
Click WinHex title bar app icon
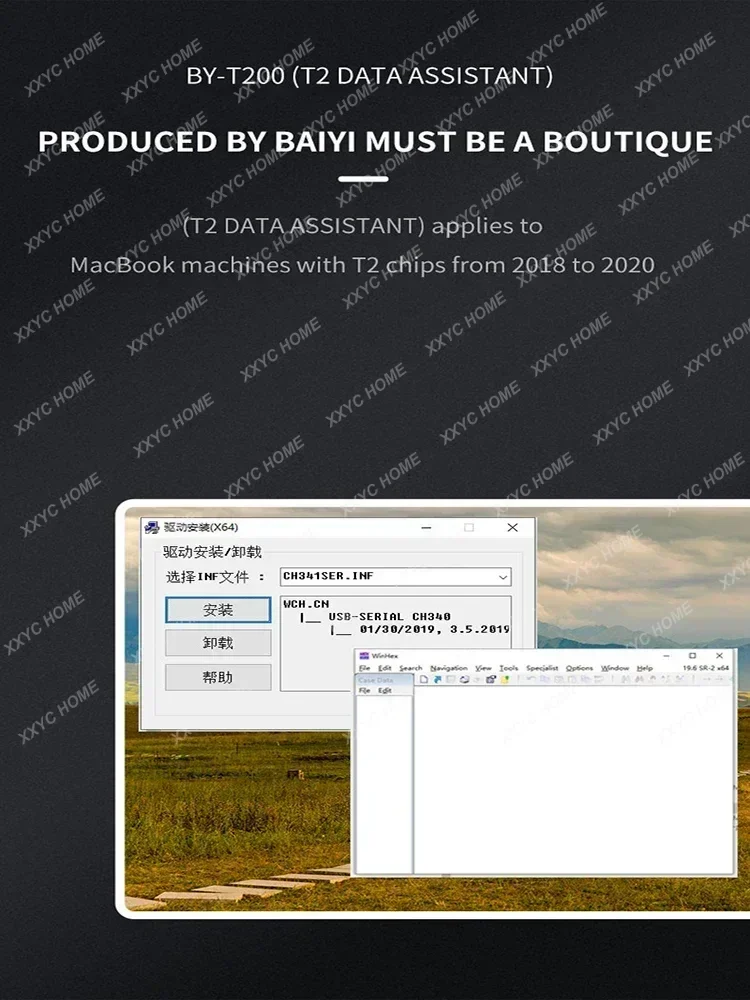pos(364,656)
